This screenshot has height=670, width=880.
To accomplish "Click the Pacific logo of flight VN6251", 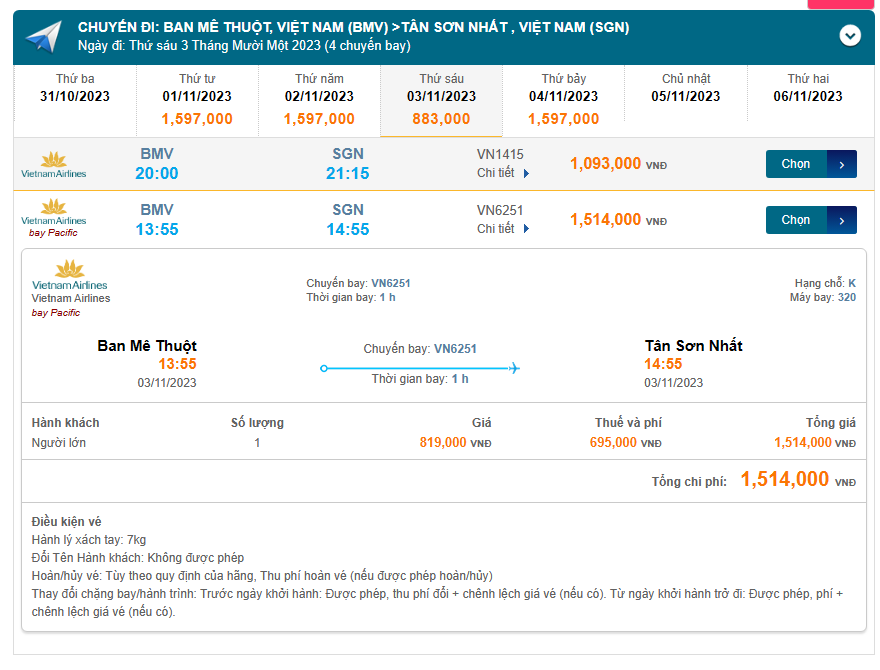I will click(54, 218).
